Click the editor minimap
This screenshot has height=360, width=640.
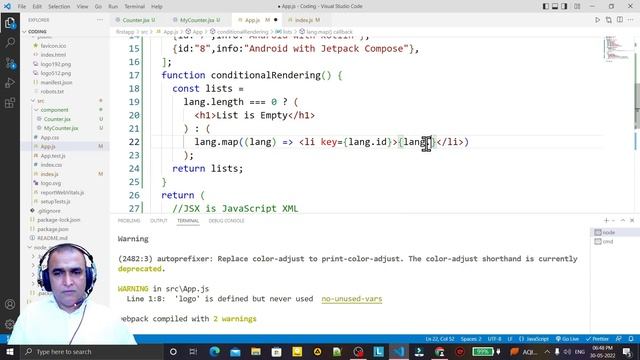point(617,49)
